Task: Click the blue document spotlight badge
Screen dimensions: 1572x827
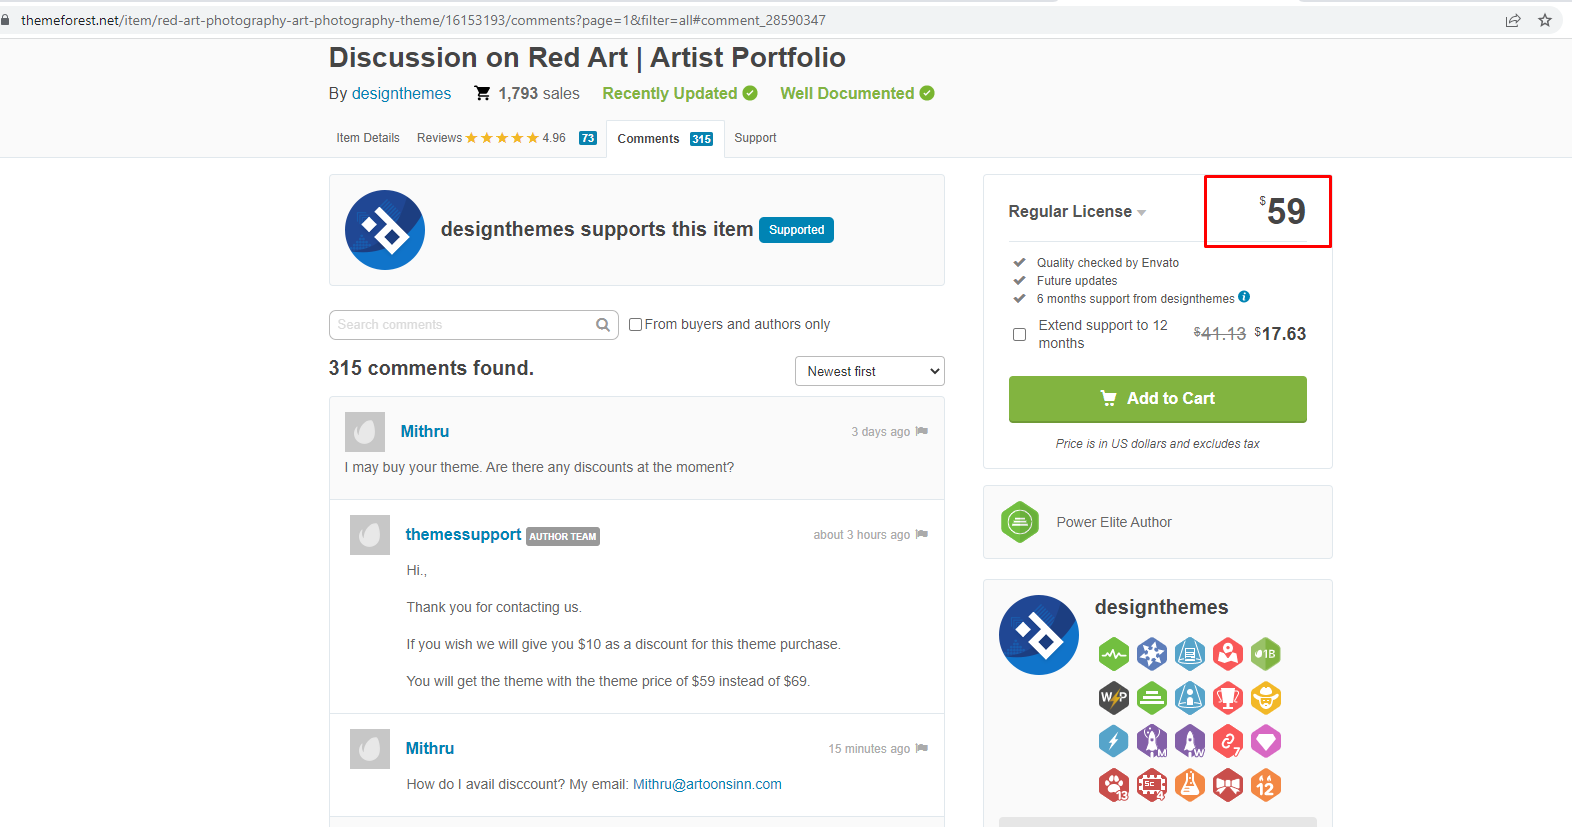Action: (x=1189, y=654)
